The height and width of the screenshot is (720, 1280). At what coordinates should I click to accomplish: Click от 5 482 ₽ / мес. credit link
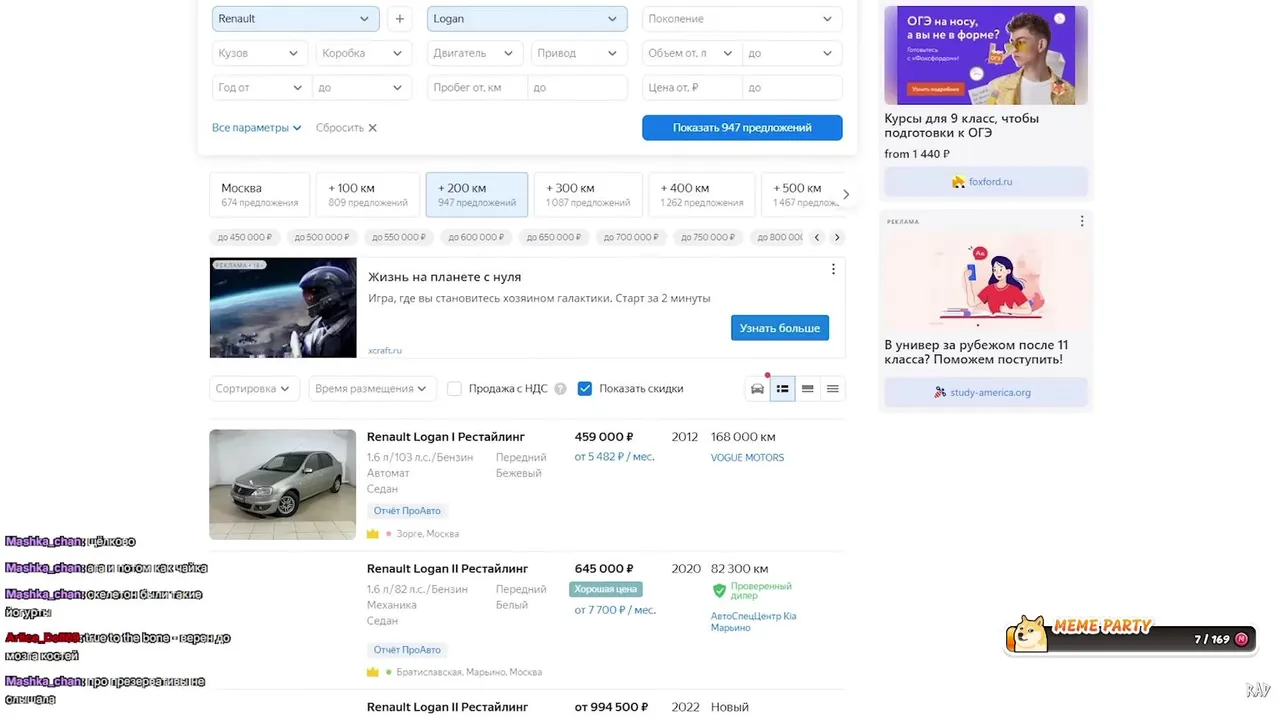[615, 457]
